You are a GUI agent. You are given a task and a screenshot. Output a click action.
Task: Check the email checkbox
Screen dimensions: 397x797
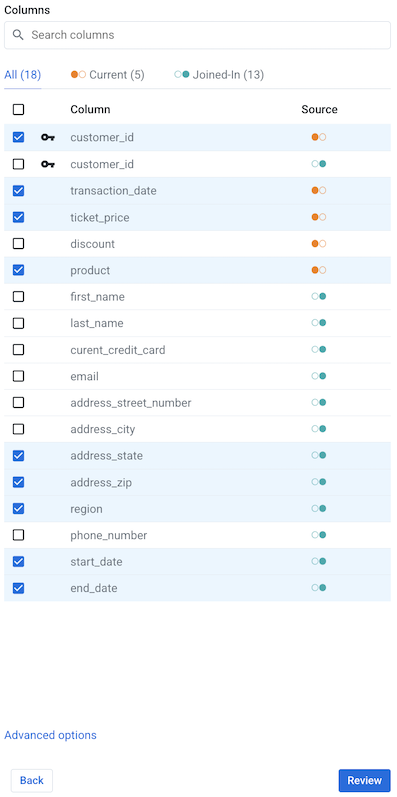(18, 376)
